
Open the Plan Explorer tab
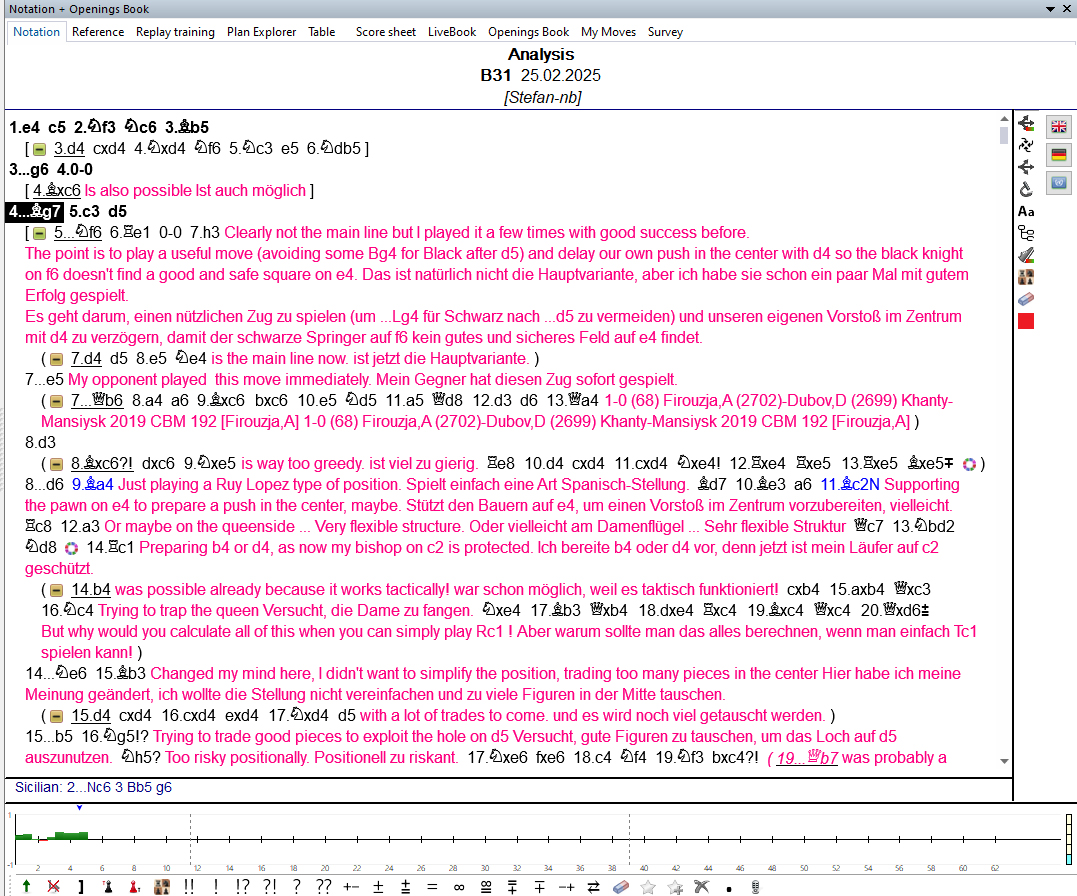tap(261, 32)
